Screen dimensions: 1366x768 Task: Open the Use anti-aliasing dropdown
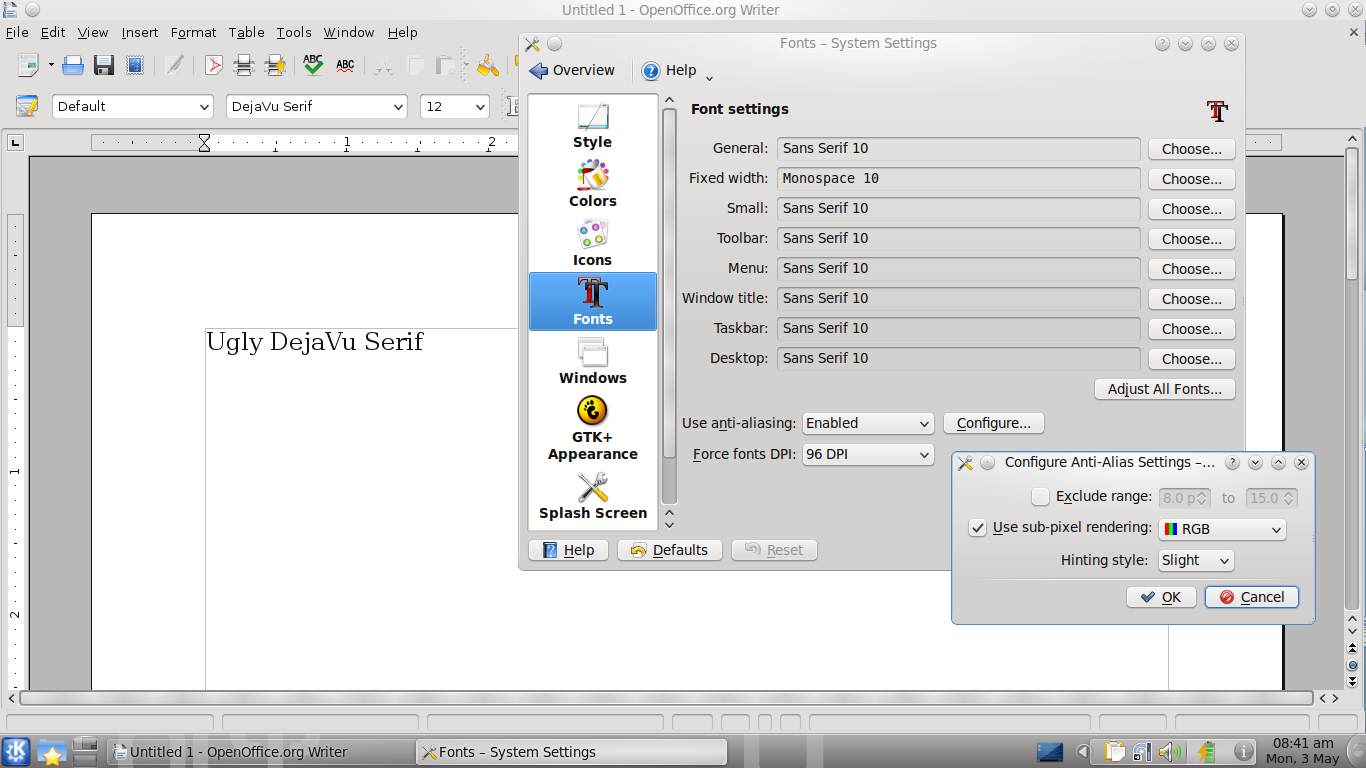pyautogui.click(x=868, y=423)
